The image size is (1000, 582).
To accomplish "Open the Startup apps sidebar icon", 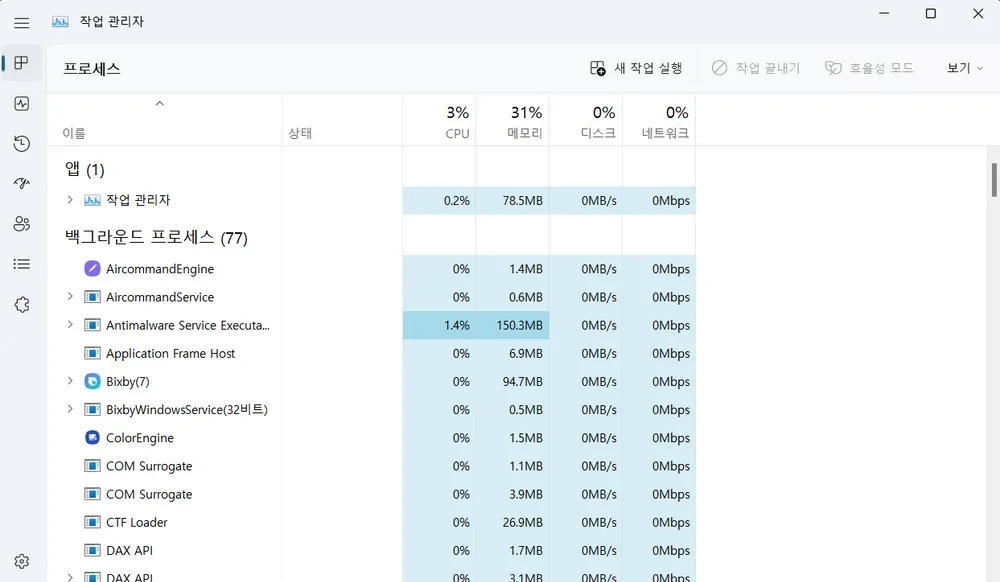I will tap(22, 184).
